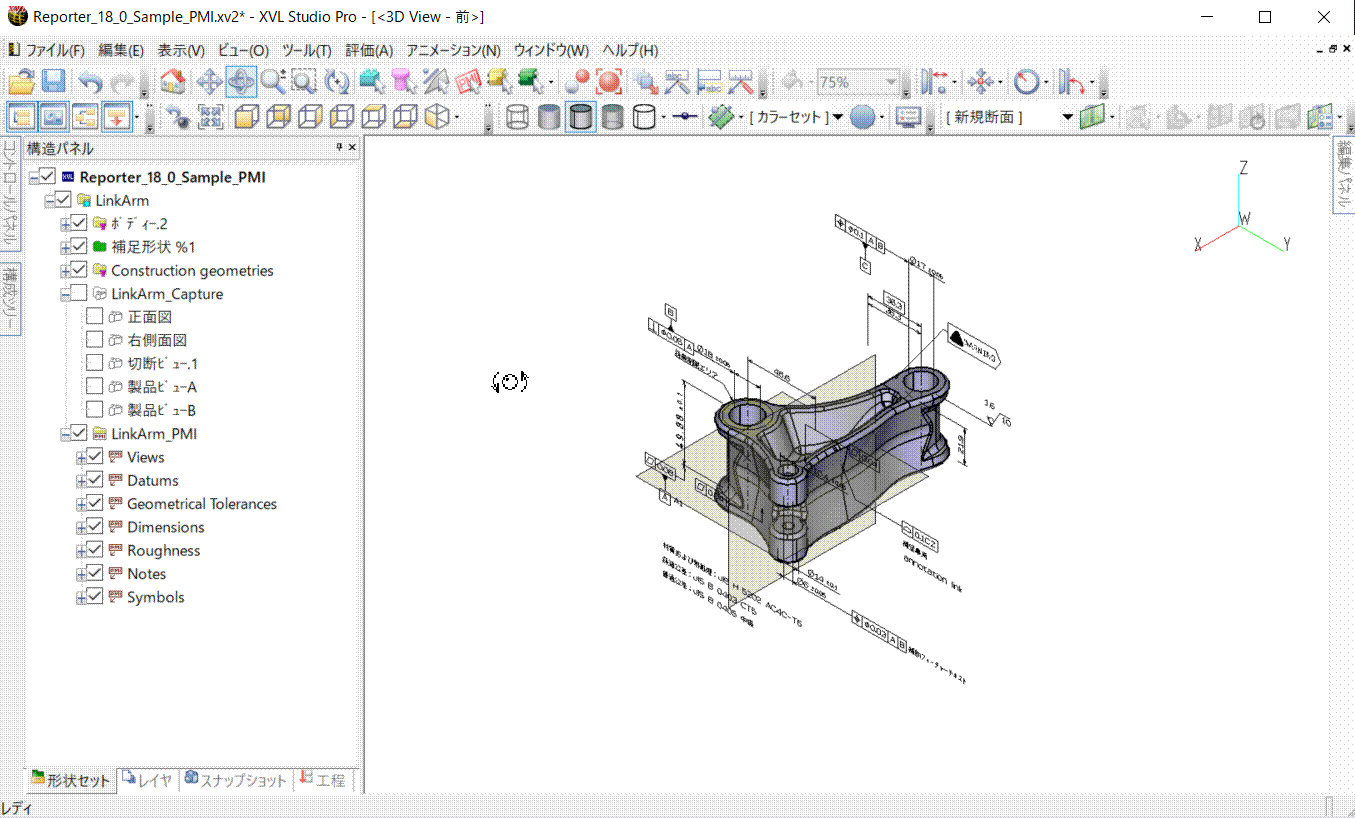1355x818 pixels.
Task: Open the 編集パネル side tab
Action: (1343, 175)
